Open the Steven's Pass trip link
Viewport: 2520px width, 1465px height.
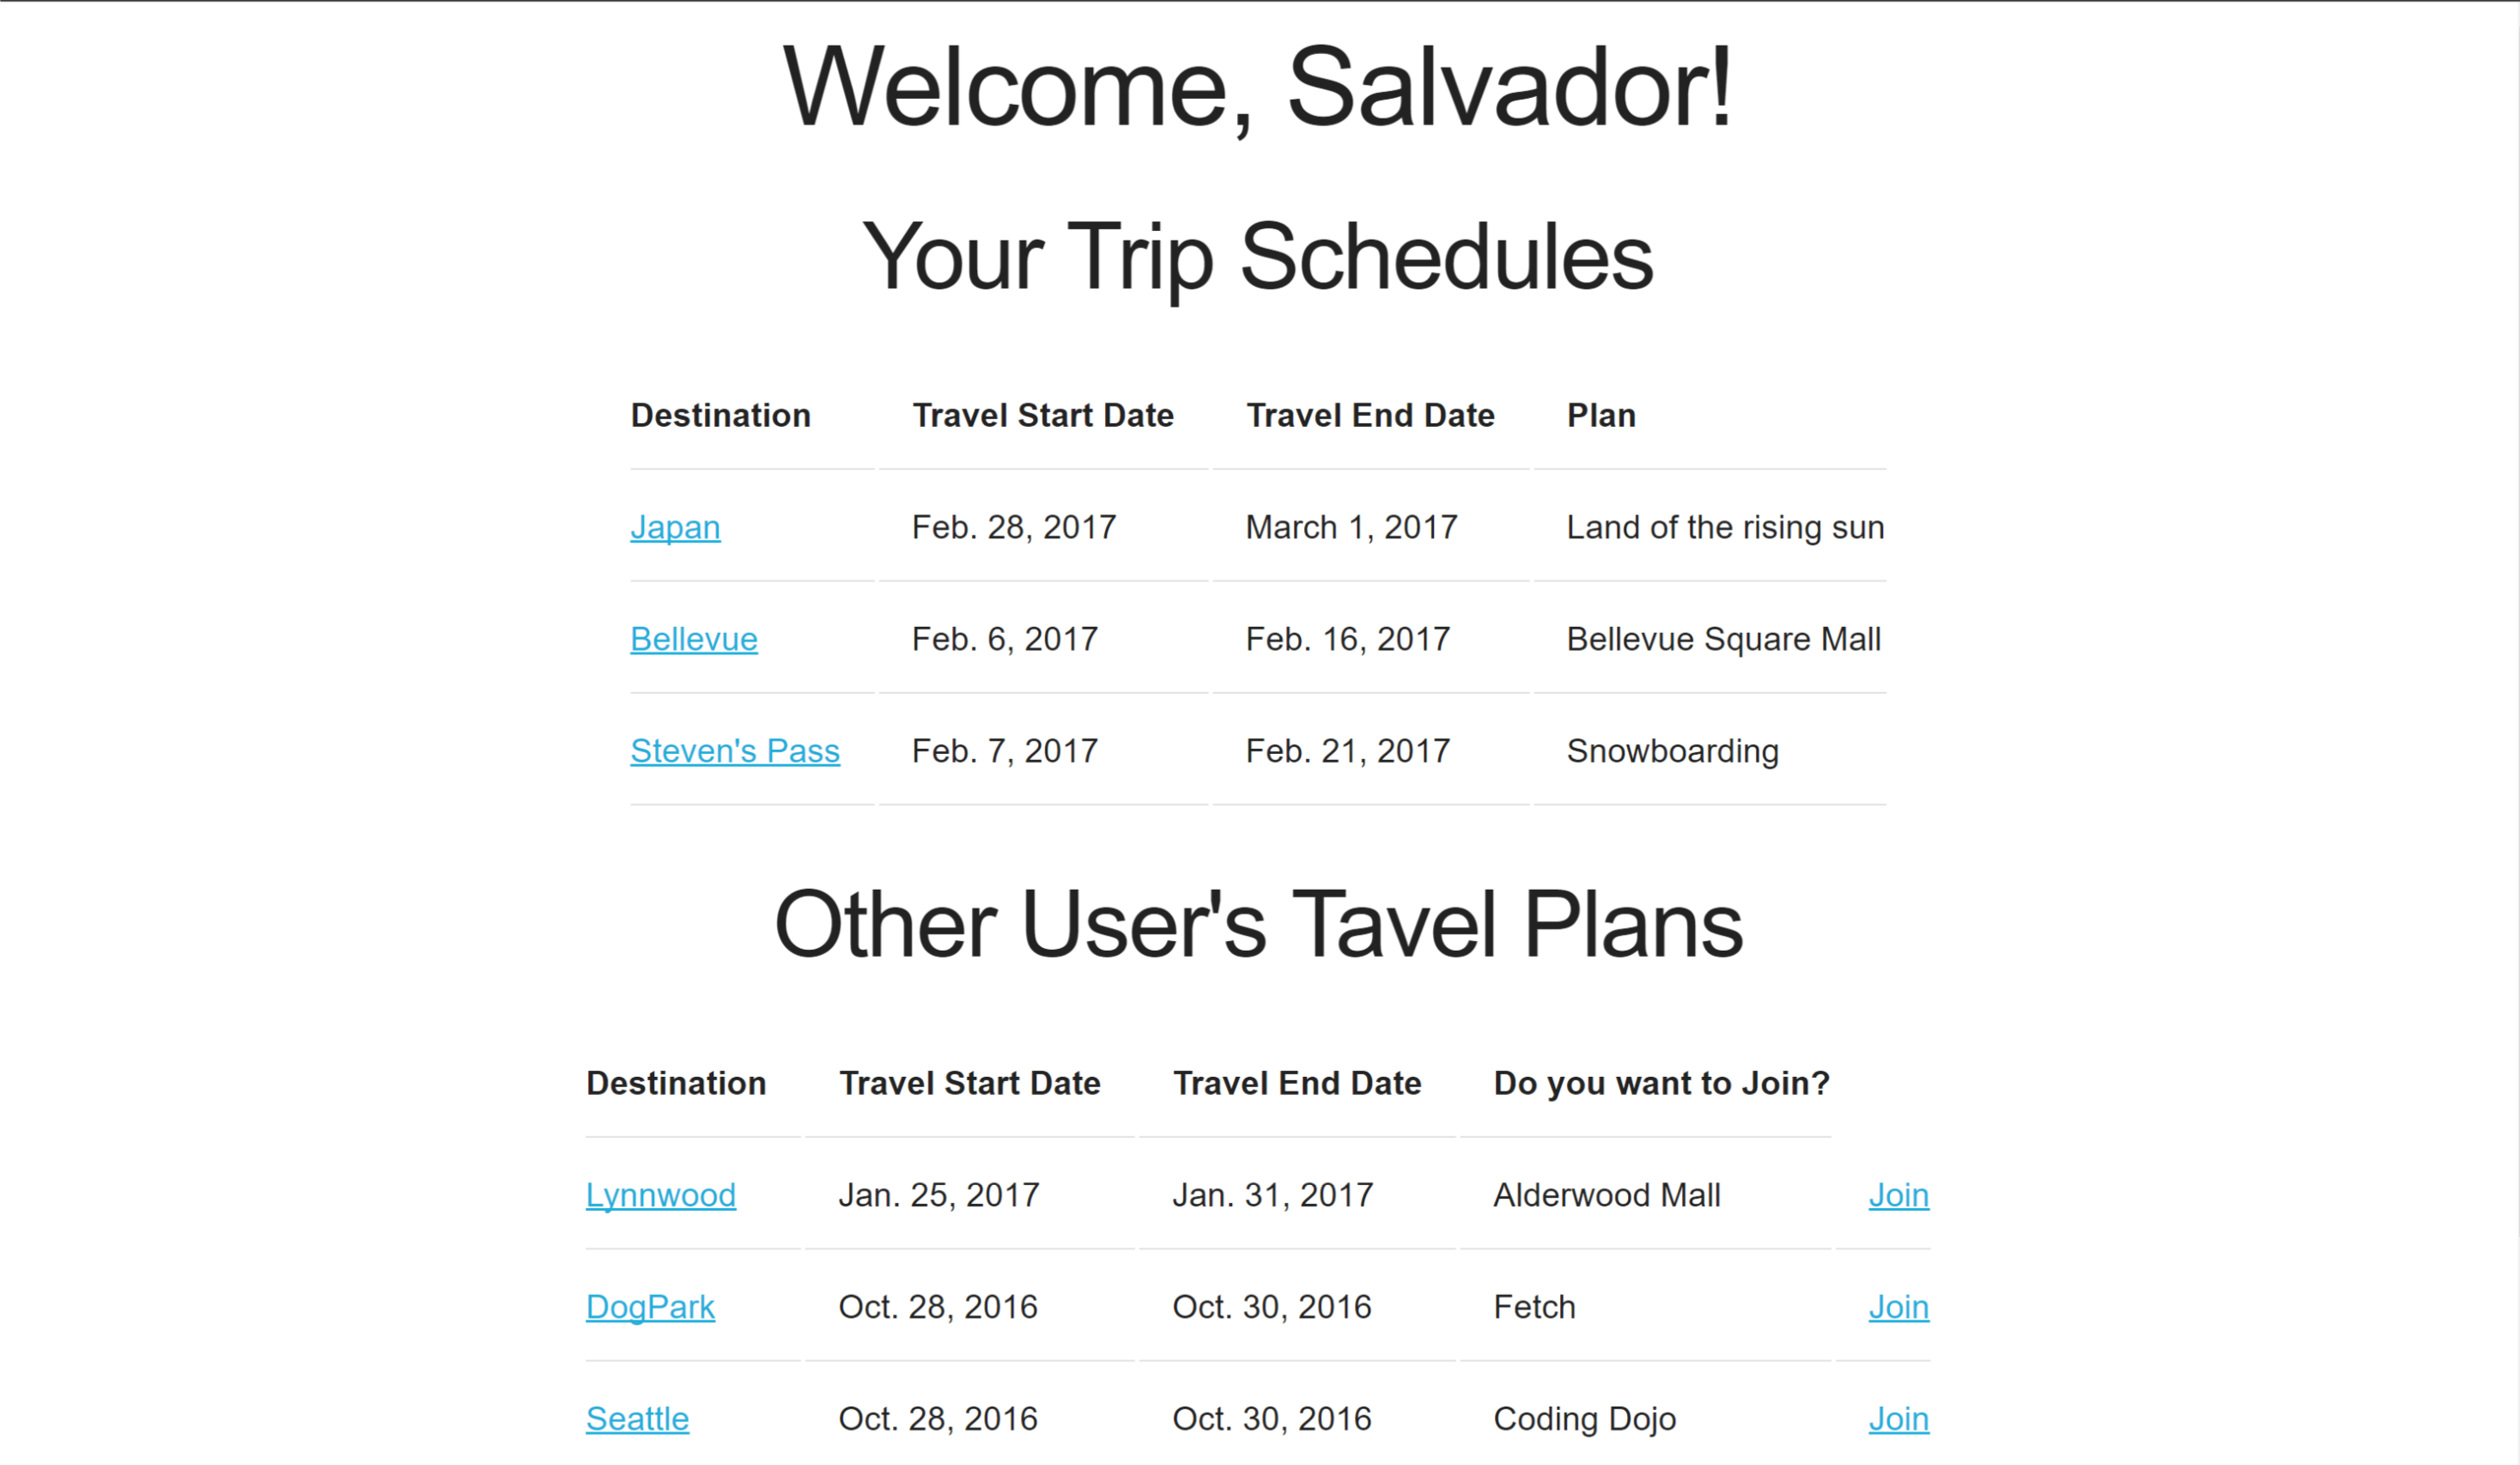pyautogui.click(x=735, y=751)
